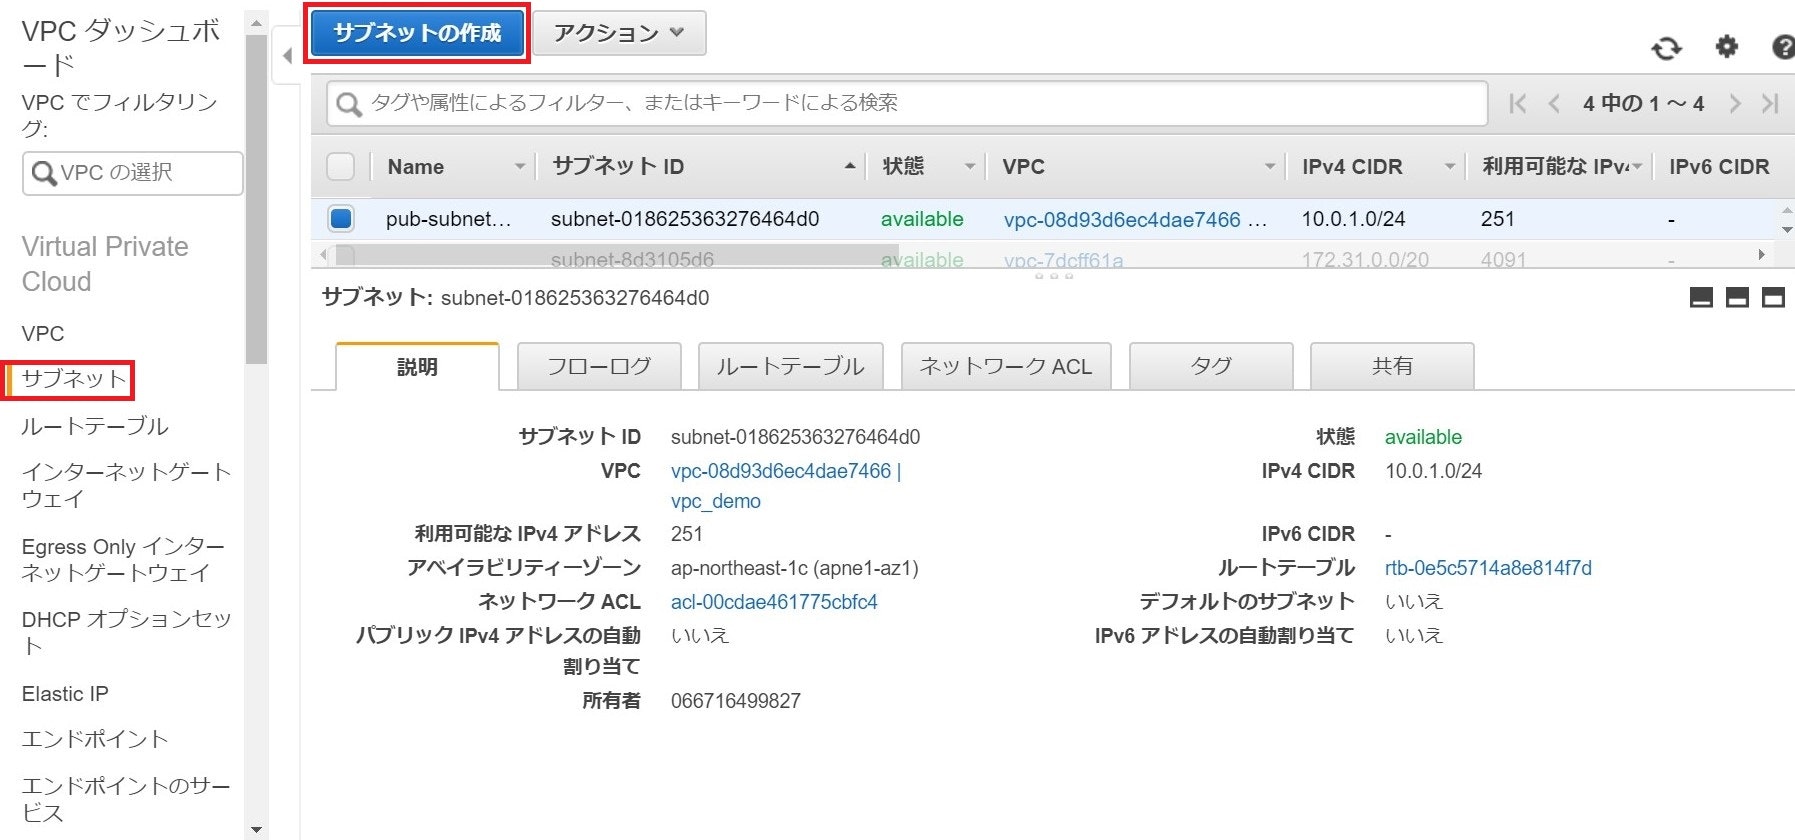Screen dimensions: 1795x840
Task: Click the refresh icon
Action: (x=1666, y=48)
